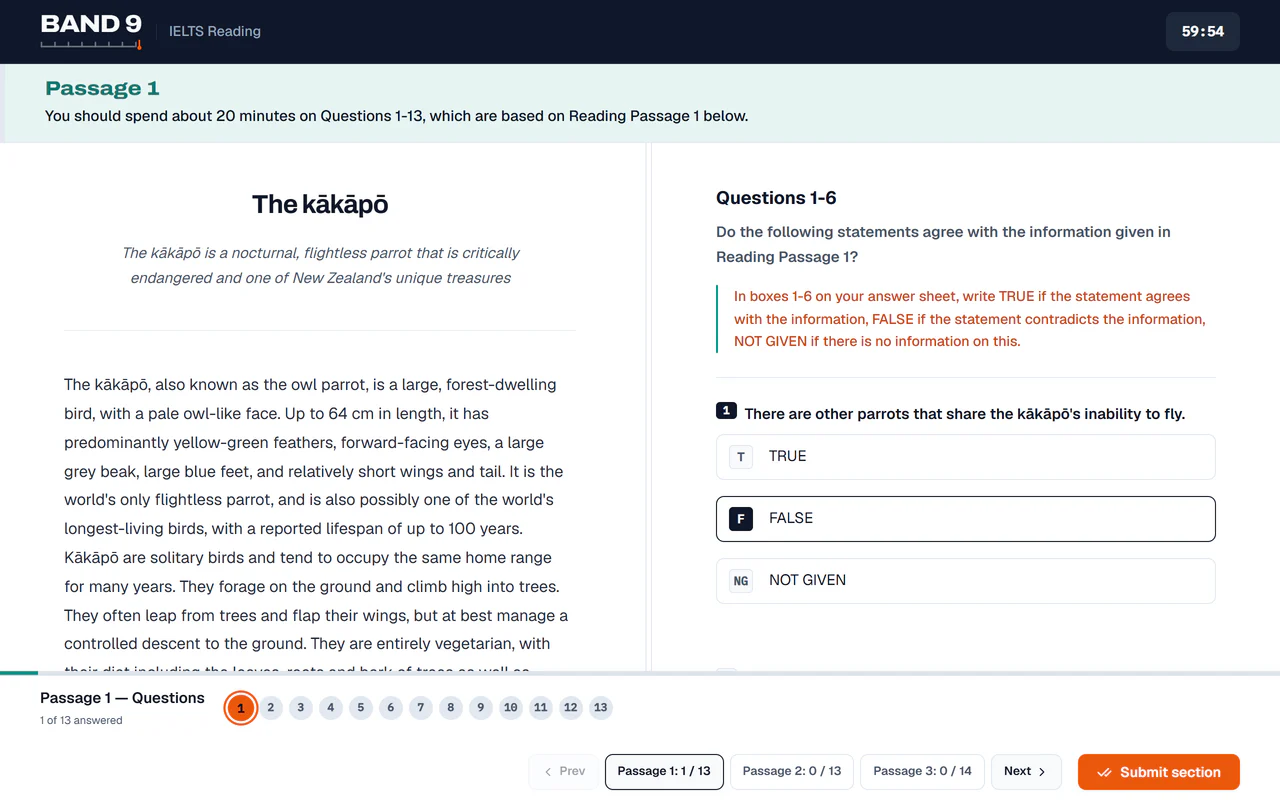Jump to question 7 in the navigator
Viewport: 1280px width, 800px height.
click(421, 708)
